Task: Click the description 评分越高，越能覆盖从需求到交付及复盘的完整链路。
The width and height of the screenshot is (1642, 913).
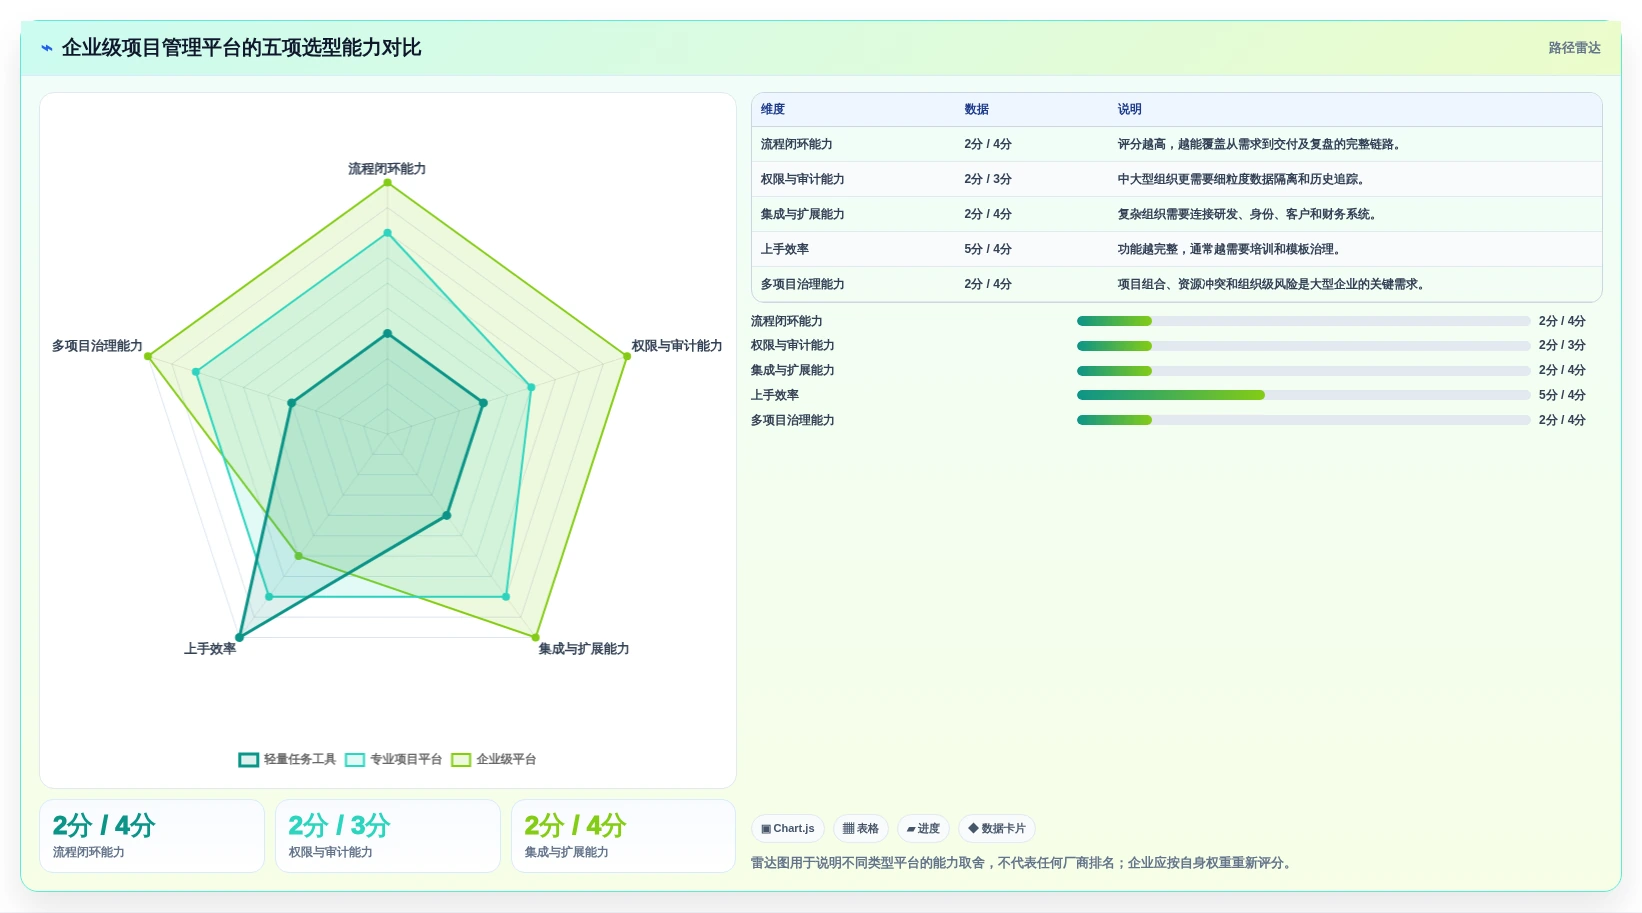Action: click(1261, 144)
